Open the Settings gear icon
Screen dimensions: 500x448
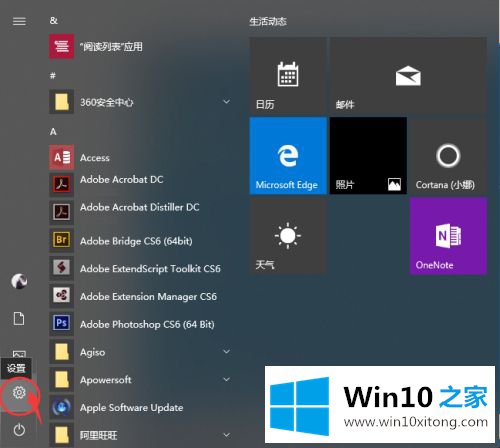tap(19, 392)
